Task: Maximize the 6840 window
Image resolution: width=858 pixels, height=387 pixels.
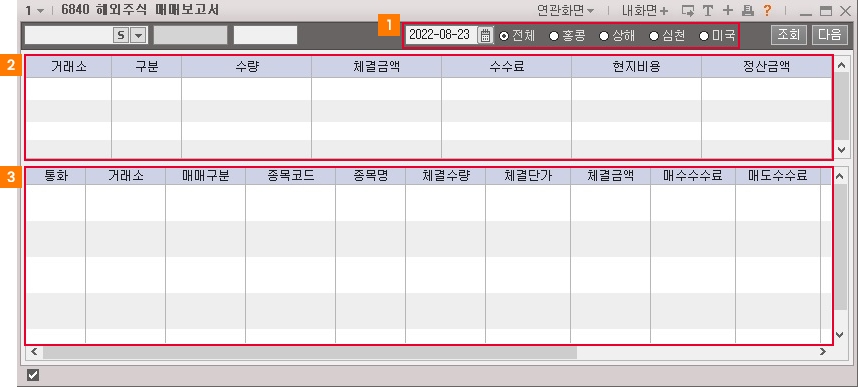Action: [x=826, y=10]
